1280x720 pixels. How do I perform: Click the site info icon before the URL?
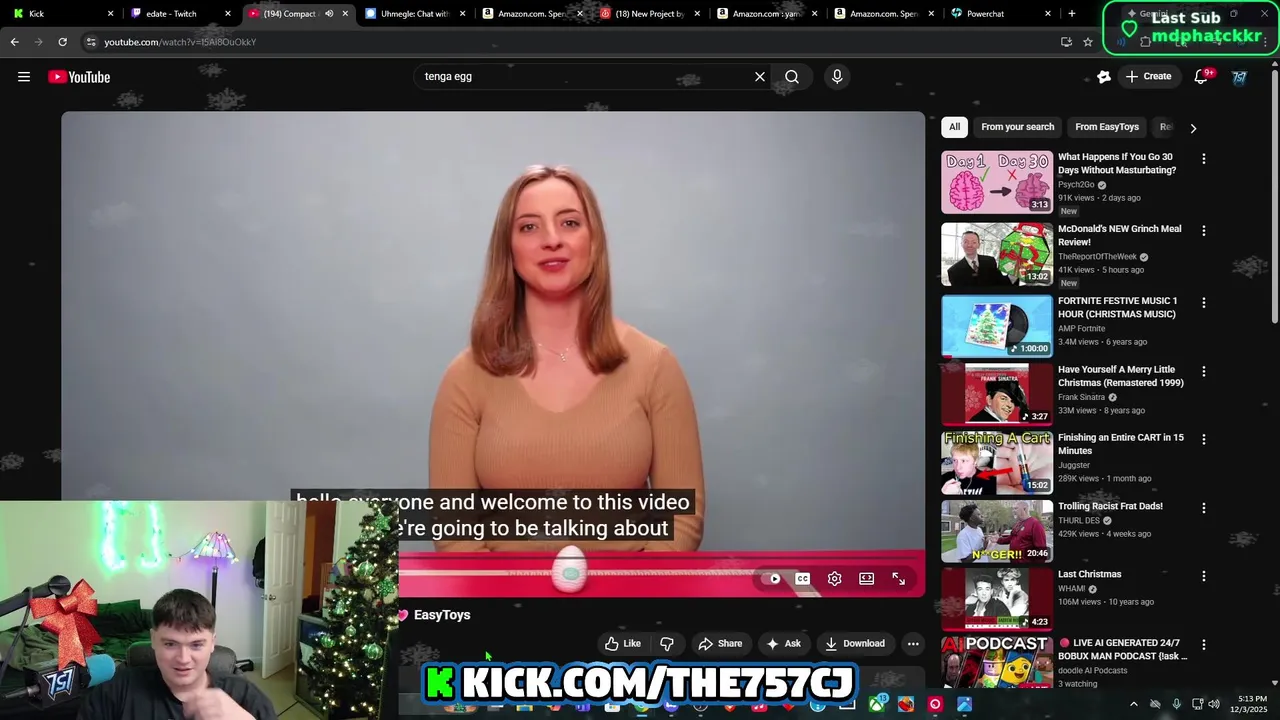pos(91,42)
